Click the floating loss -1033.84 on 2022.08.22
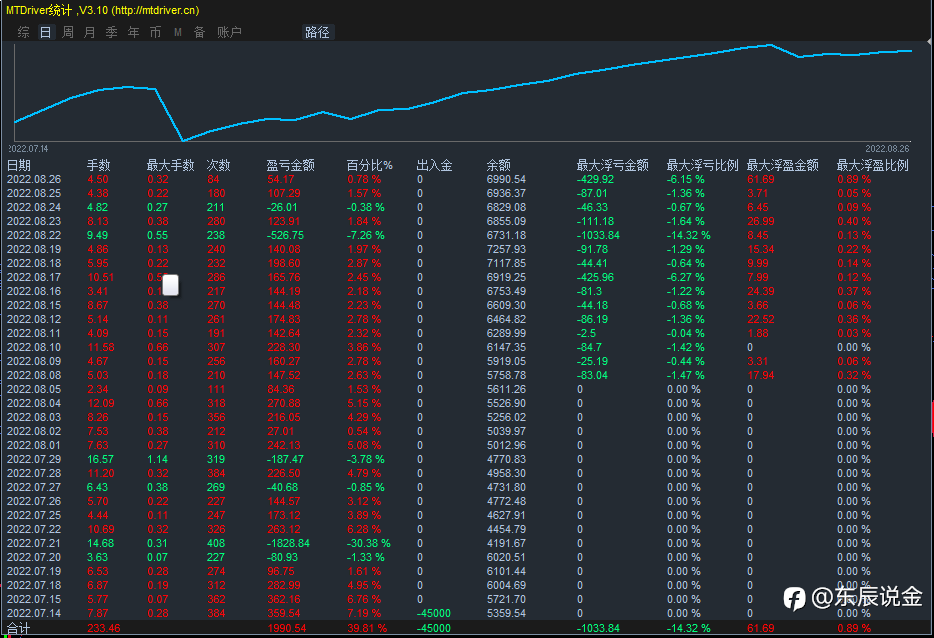The width and height of the screenshot is (934, 638). point(598,235)
